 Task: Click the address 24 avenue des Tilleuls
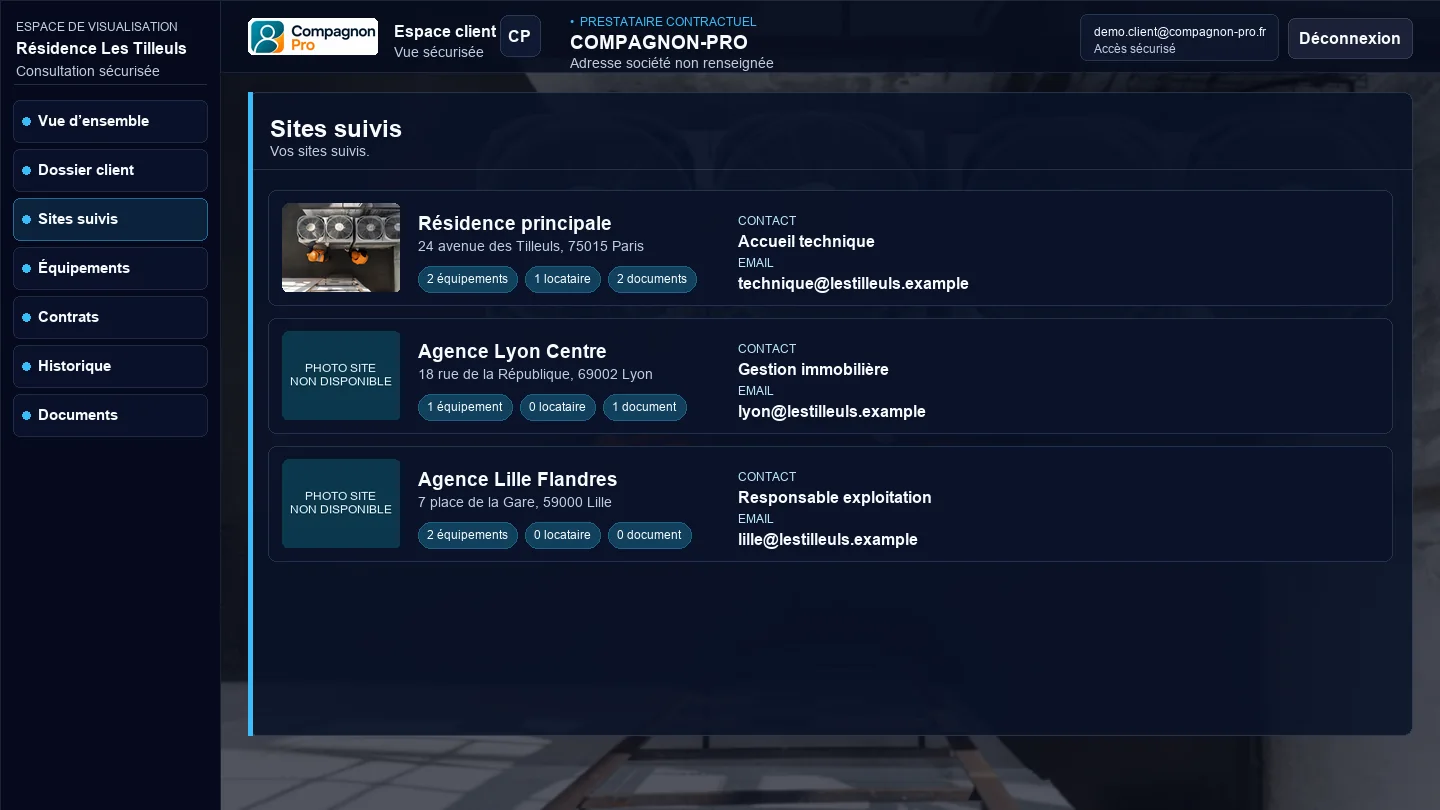pos(531,246)
